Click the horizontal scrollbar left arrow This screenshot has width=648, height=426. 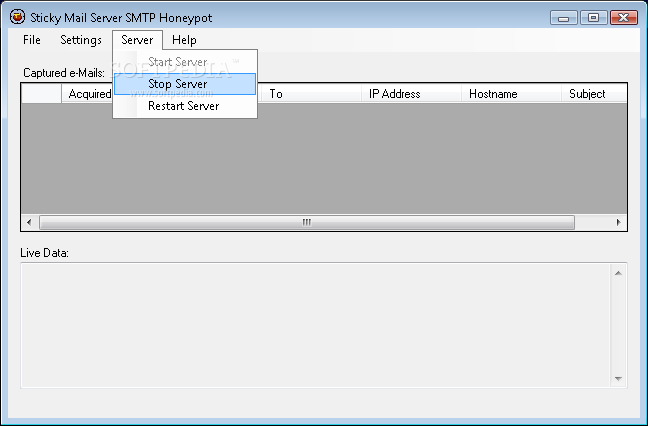(x=29, y=222)
